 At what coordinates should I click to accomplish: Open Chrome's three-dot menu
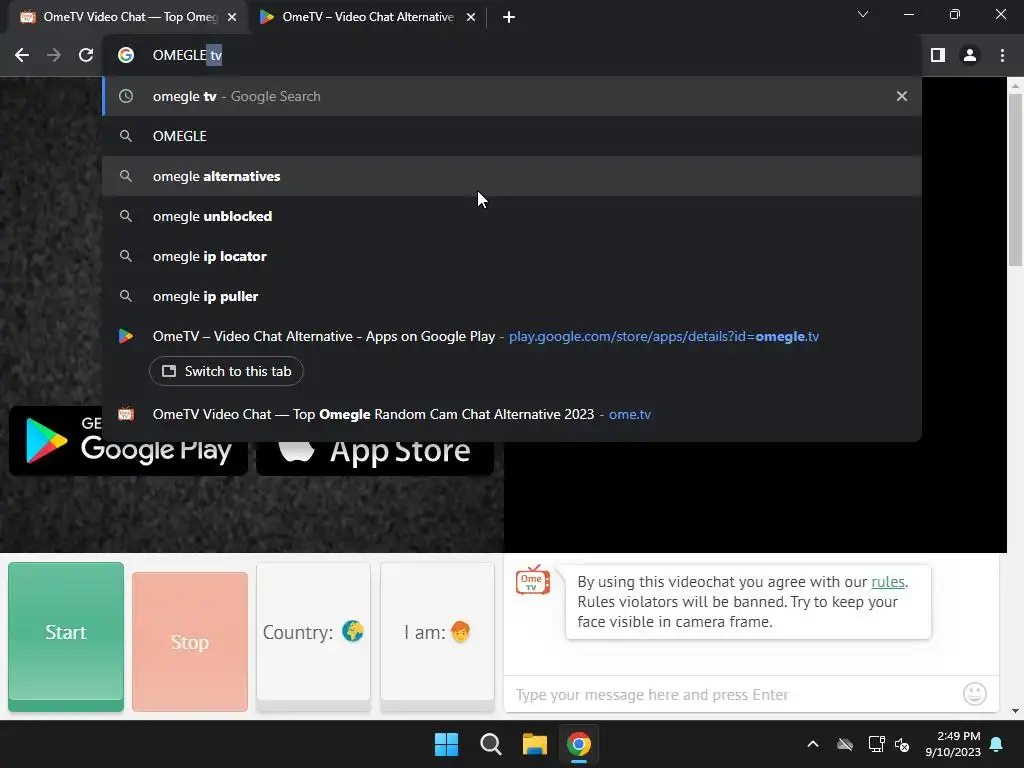(1002, 56)
